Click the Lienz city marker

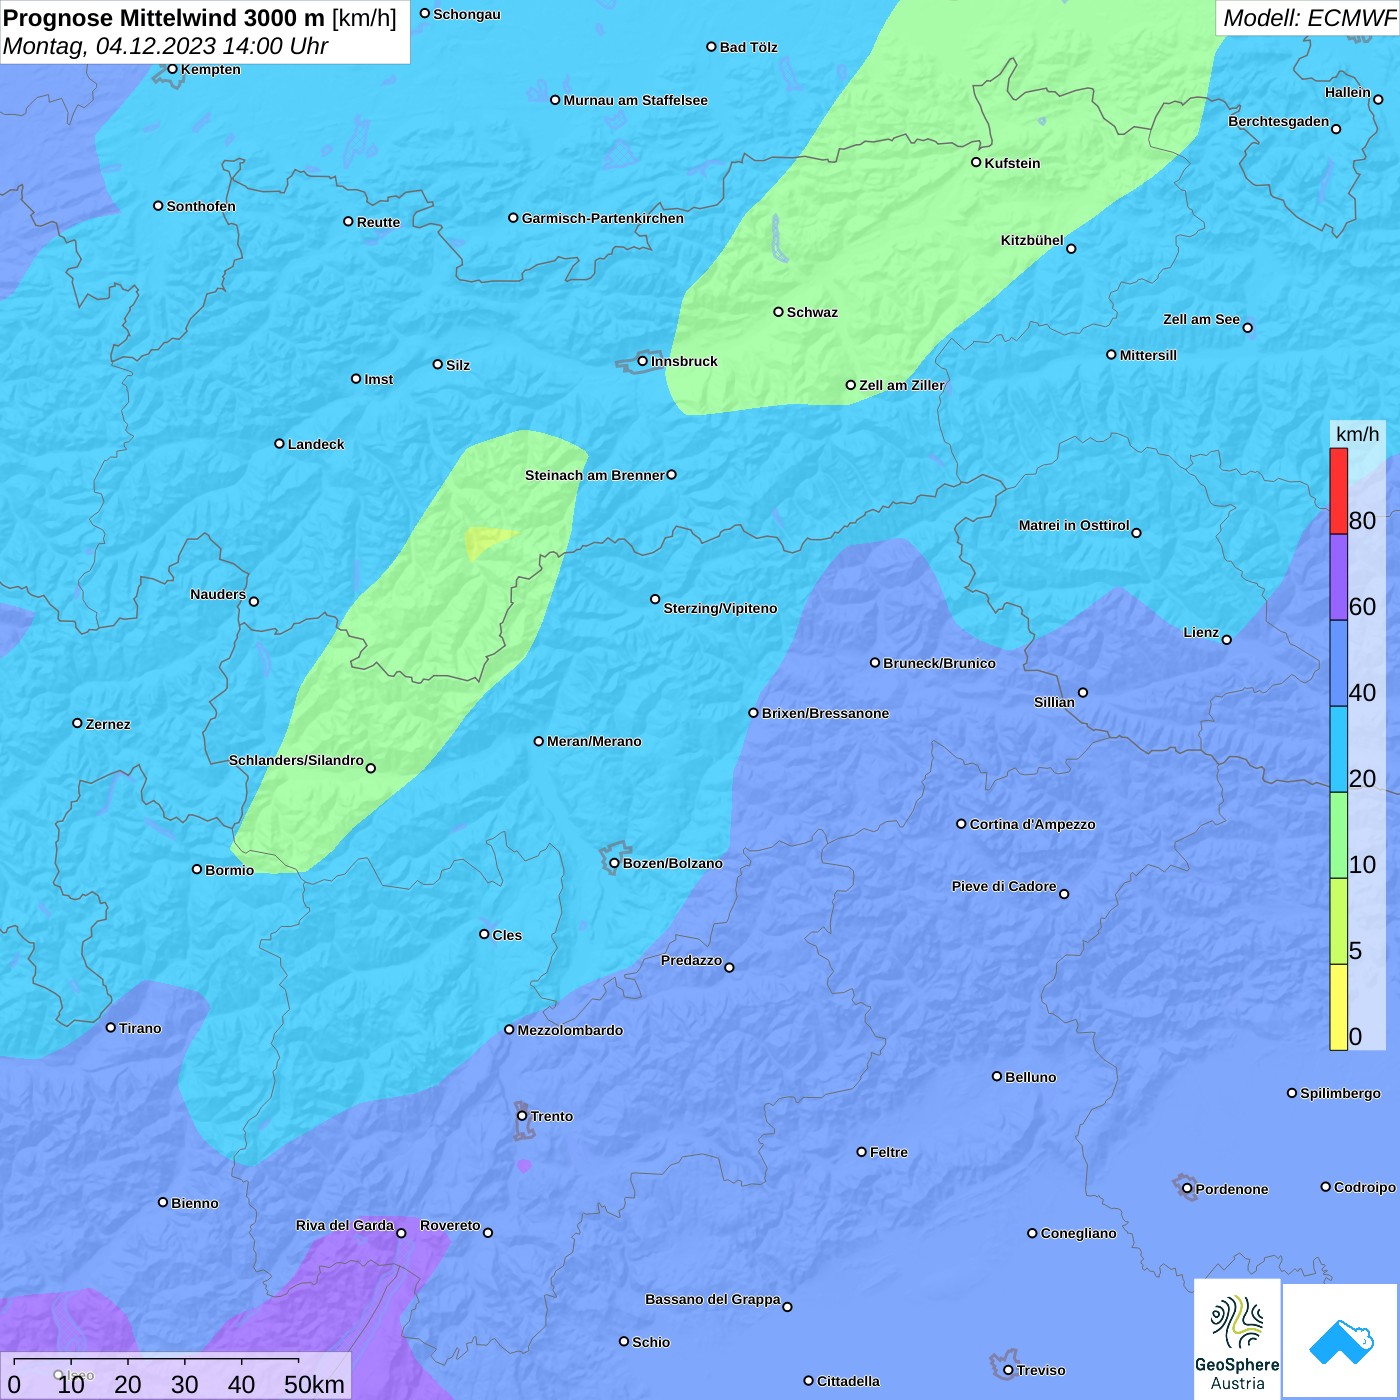pyautogui.click(x=1227, y=640)
